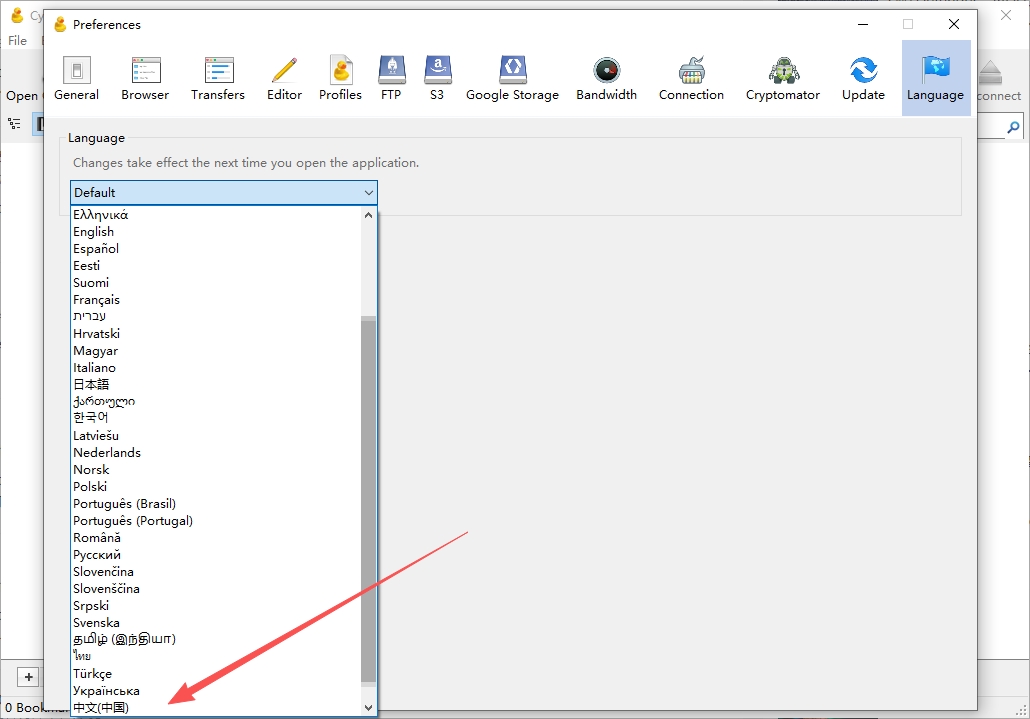Choose 中文(中国) from the language list
This screenshot has width=1030, height=719.
coord(101,708)
